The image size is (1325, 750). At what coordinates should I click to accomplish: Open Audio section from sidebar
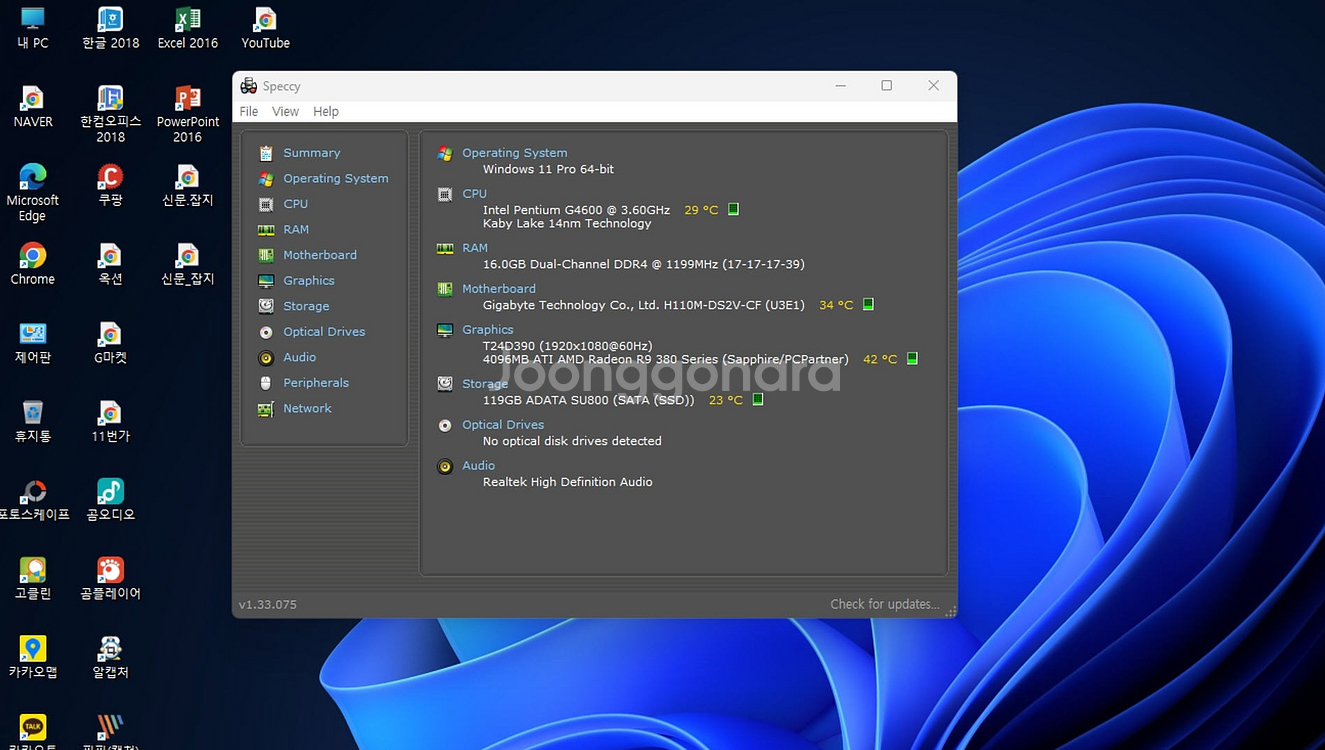click(299, 357)
